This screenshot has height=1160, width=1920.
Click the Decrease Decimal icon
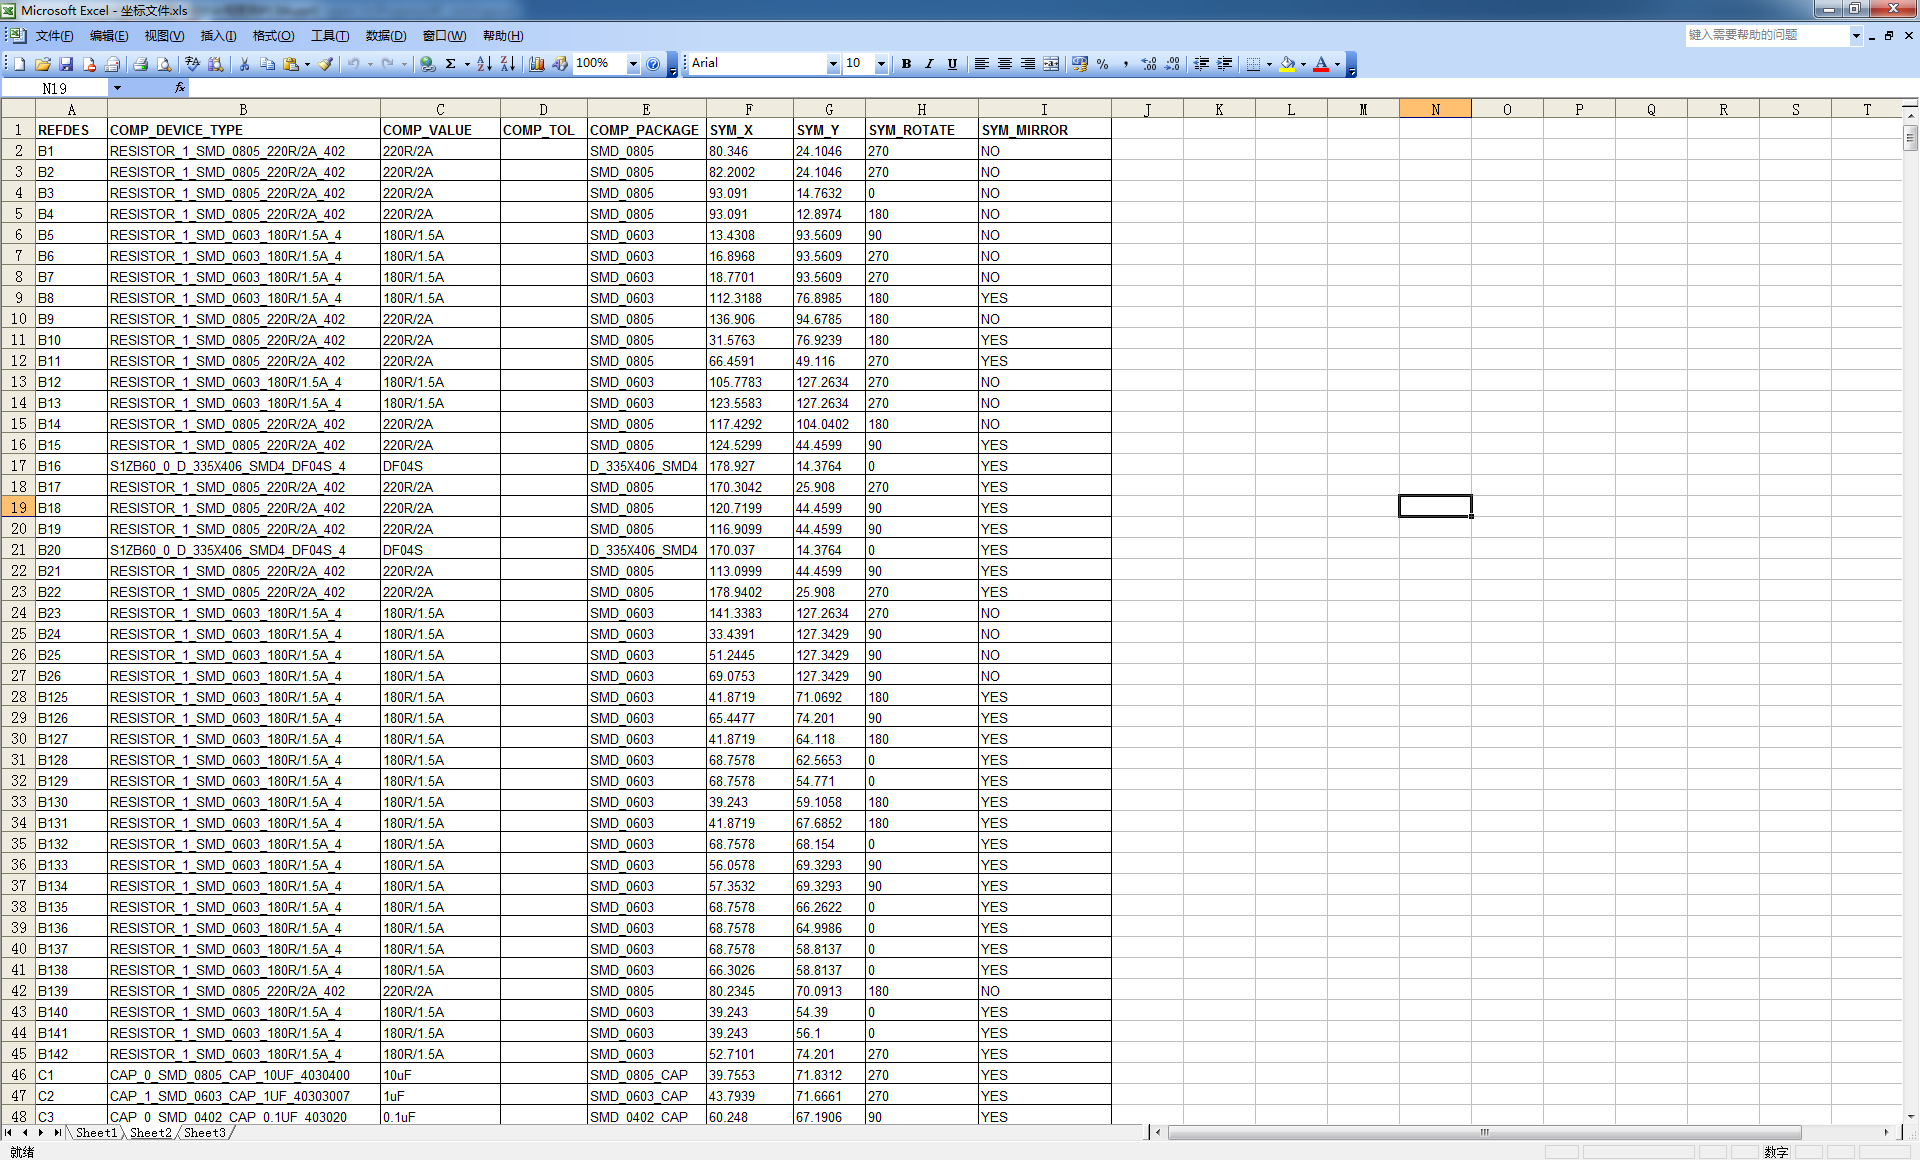point(1172,64)
